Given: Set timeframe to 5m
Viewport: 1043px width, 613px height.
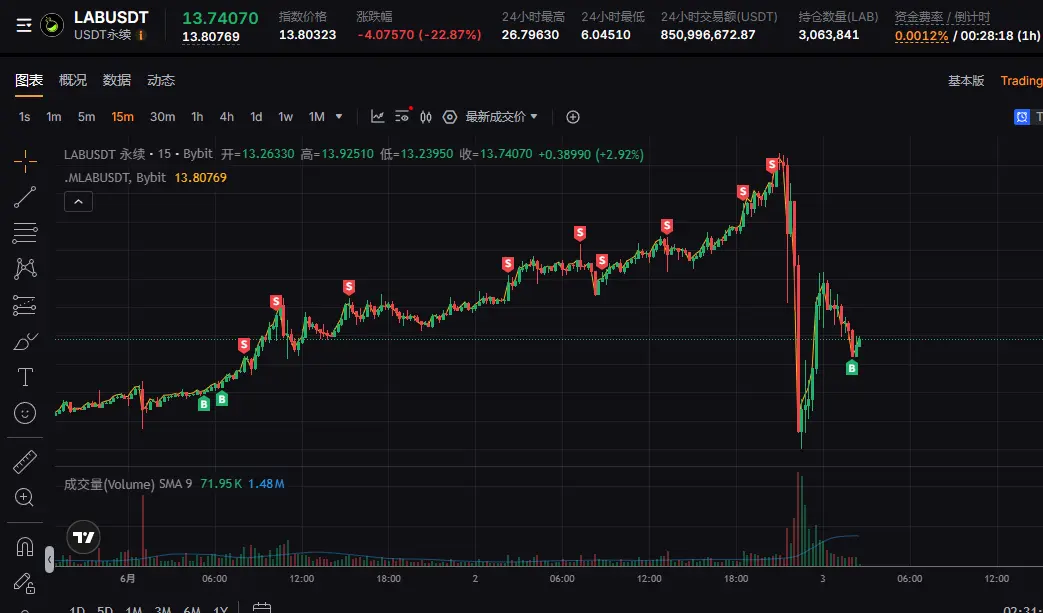Looking at the screenshot, I should coord(86,117).
